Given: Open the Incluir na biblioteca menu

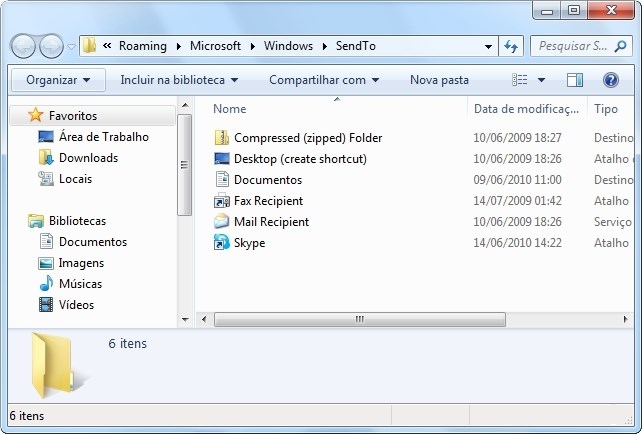Looking at the screenshot, I should pyautogui.click(x=179, y=80).
